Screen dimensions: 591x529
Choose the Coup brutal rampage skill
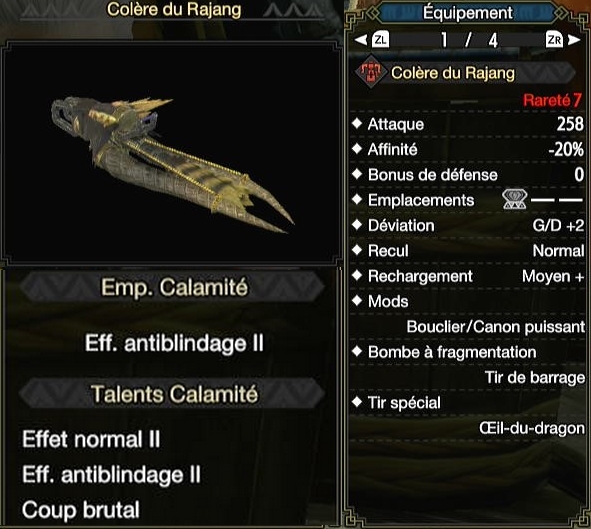pos(81,510)
